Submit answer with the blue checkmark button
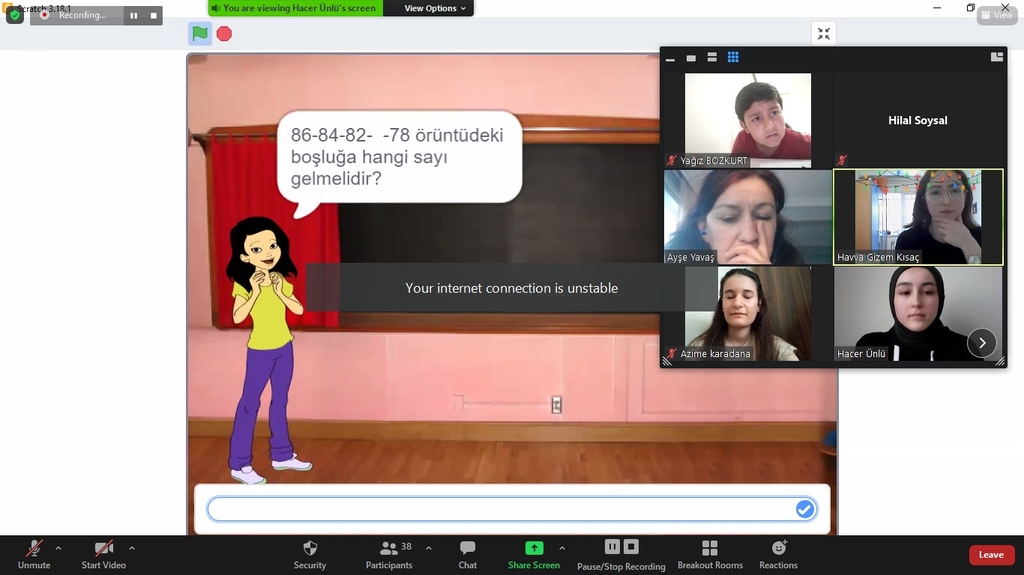Image resolution: width=1024 pixels, height=575 pixels. (804, 510)
